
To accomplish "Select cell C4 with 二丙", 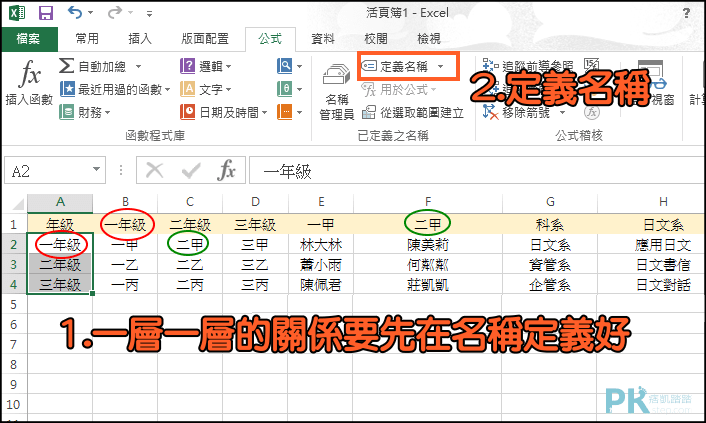I will pos(190,285).
